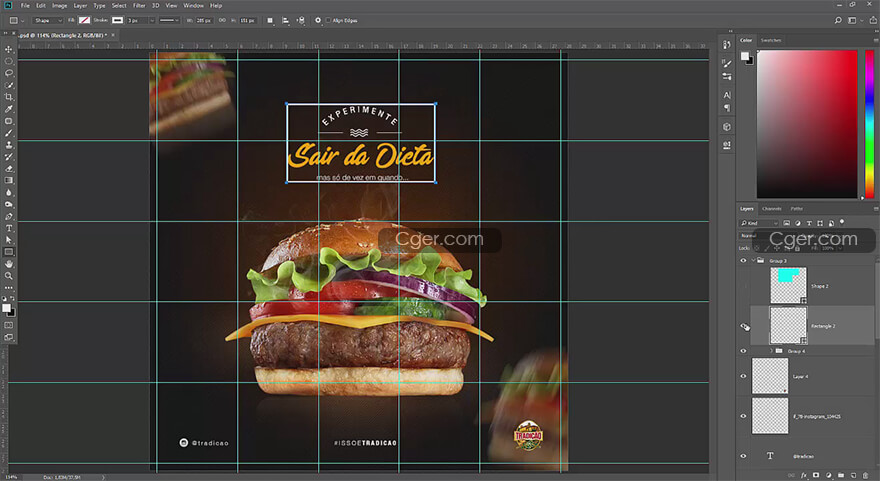
Task: Open the 3D panel icon in dock
Action: 727,127
